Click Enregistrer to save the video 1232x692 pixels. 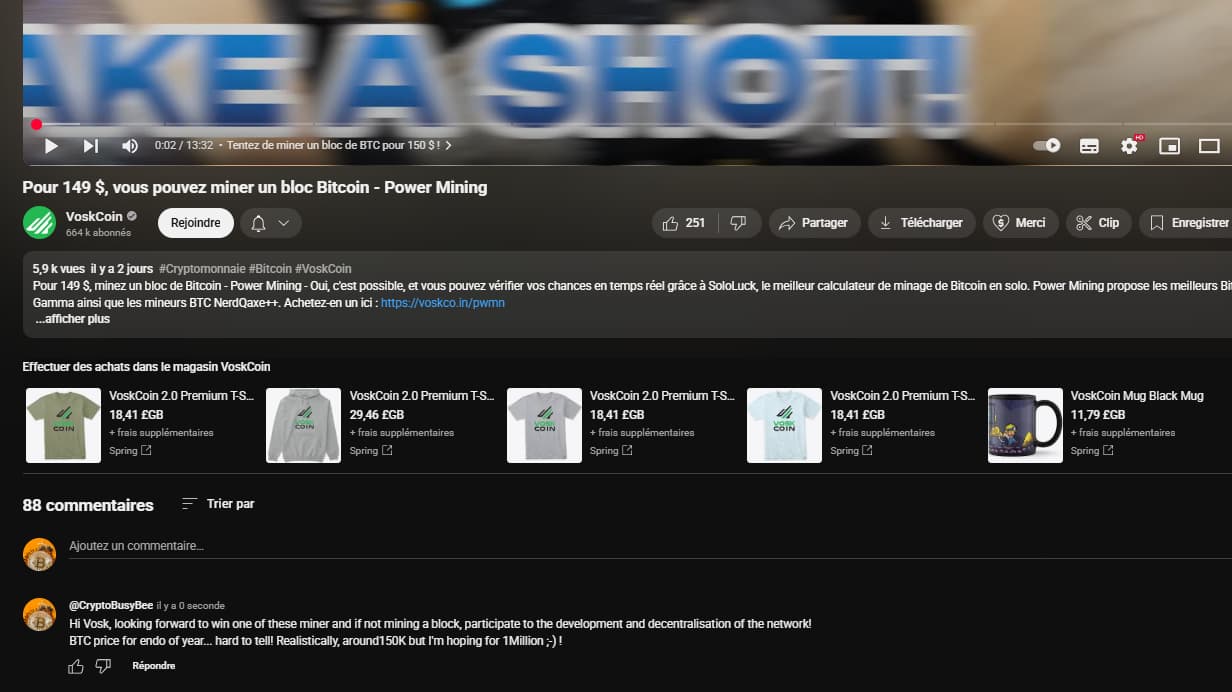(1186, 223)
